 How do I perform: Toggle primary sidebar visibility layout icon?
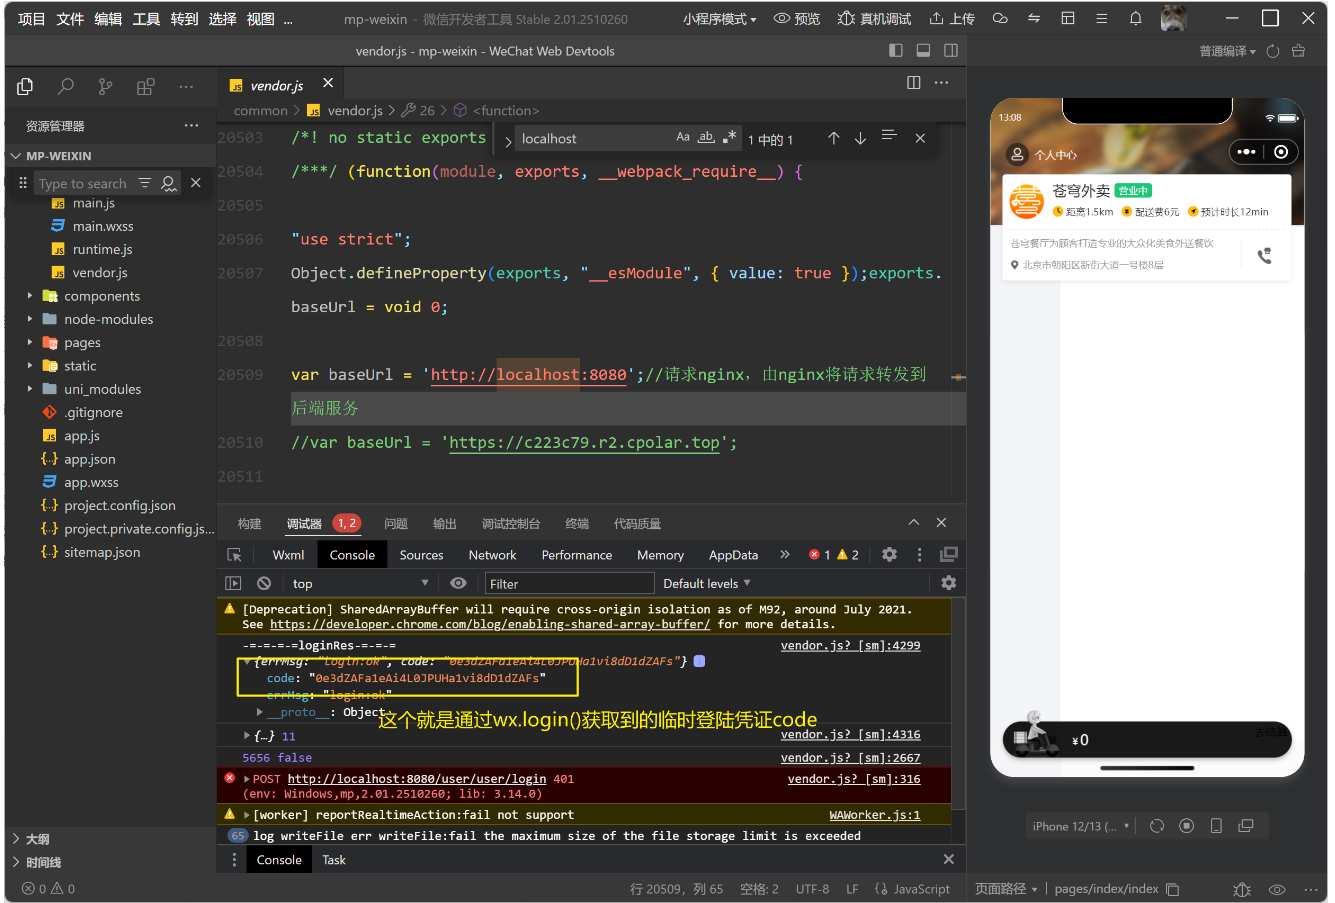(896, 51)
